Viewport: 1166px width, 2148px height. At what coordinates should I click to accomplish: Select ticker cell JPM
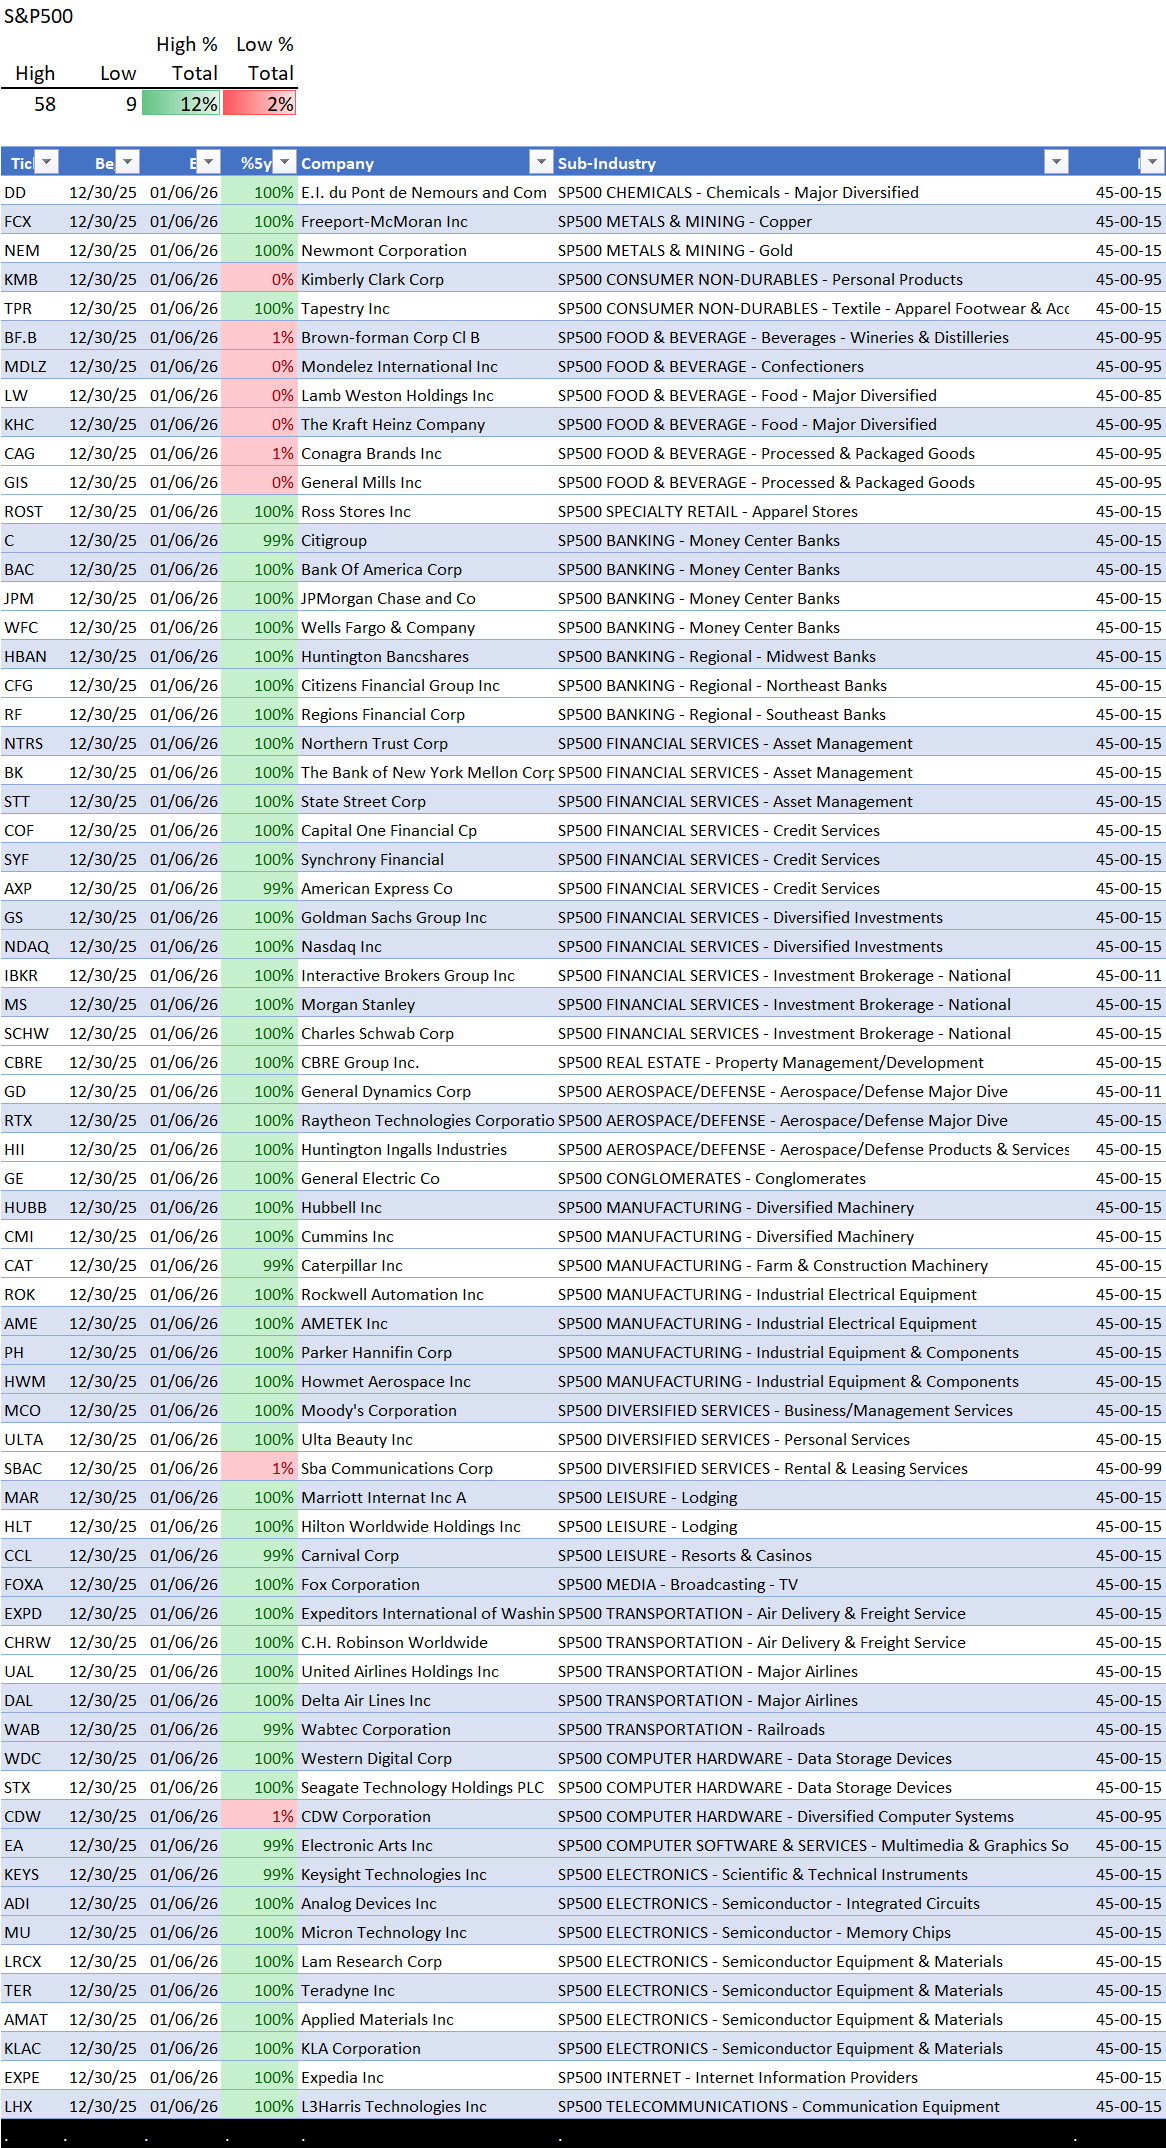click(x=31, y=598)
